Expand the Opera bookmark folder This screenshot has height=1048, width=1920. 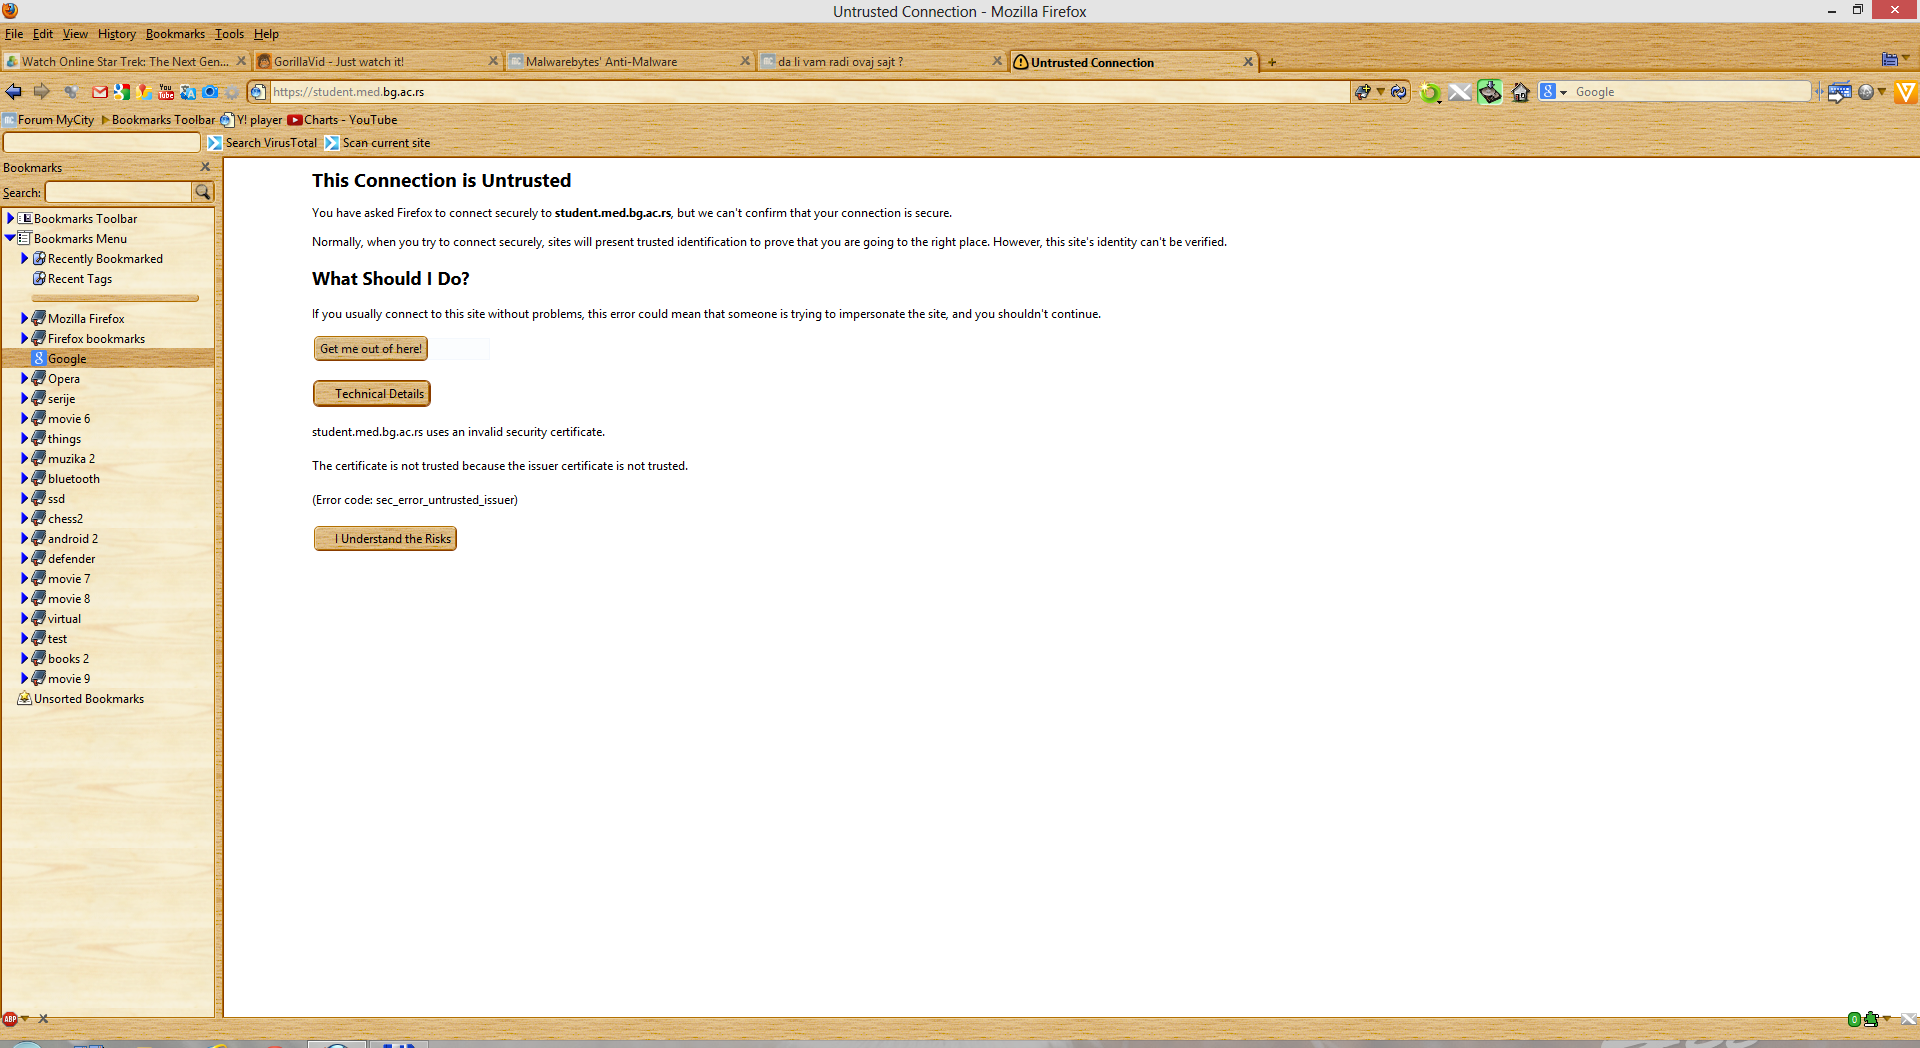coord(24,378)
